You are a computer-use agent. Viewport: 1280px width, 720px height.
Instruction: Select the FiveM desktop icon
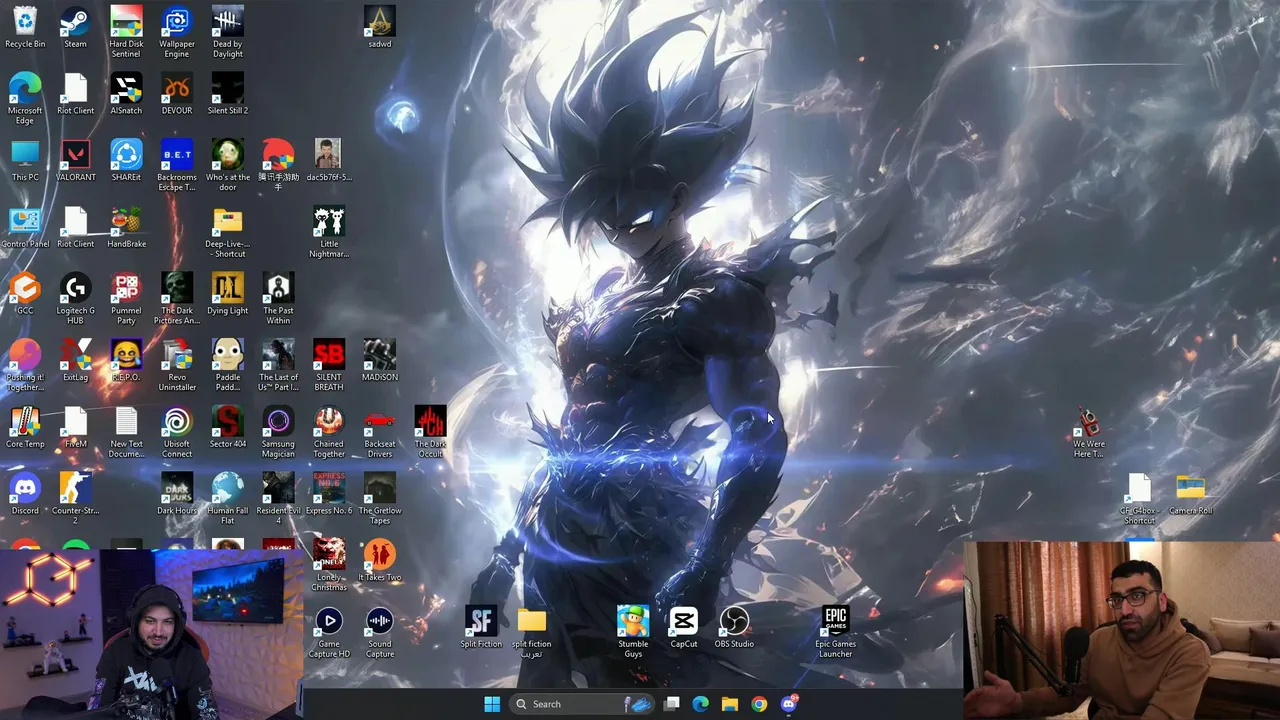click(75, 428)
